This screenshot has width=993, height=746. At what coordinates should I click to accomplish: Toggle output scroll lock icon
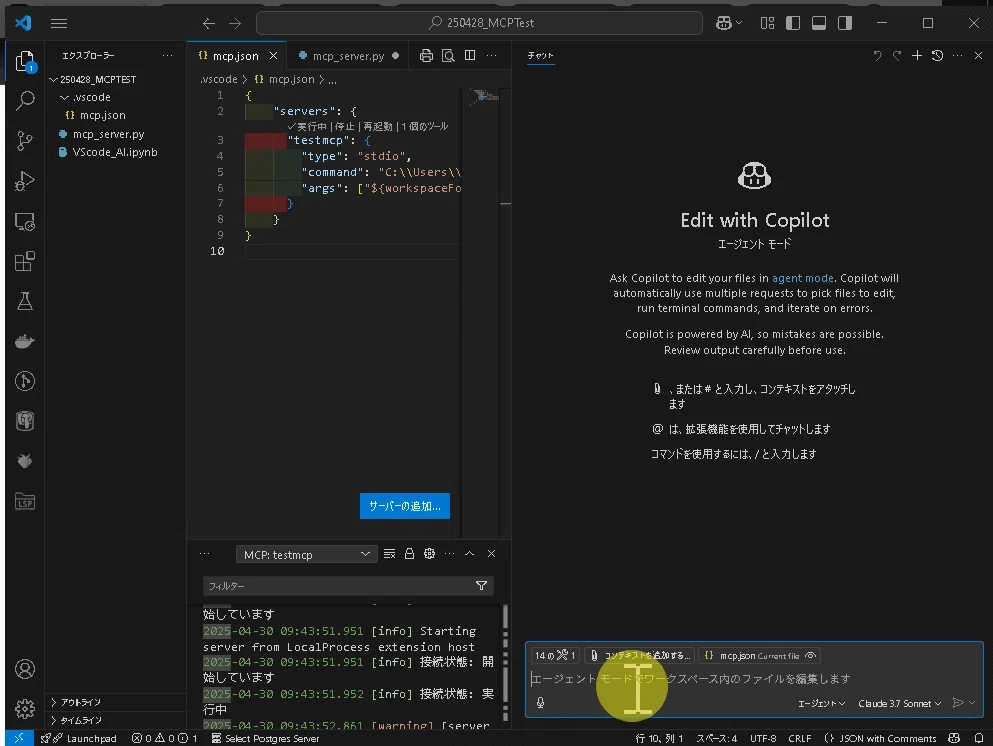pos(409,553)
